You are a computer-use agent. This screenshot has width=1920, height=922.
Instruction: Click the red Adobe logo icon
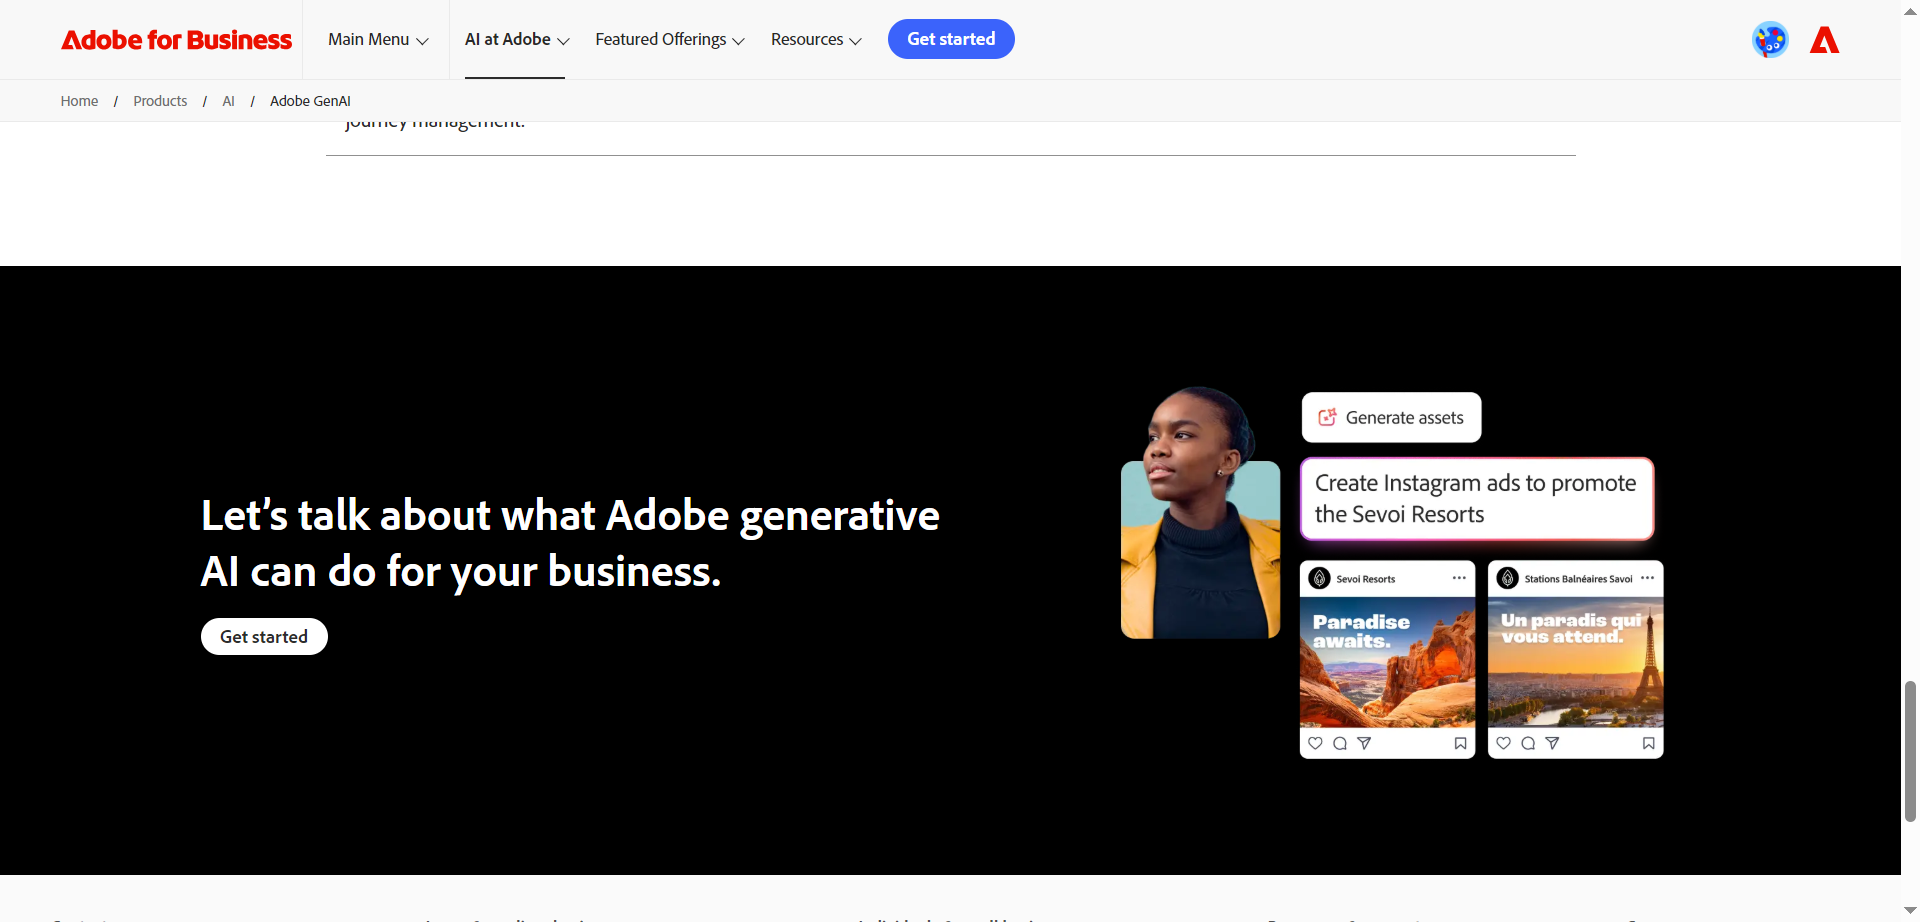1825,40
